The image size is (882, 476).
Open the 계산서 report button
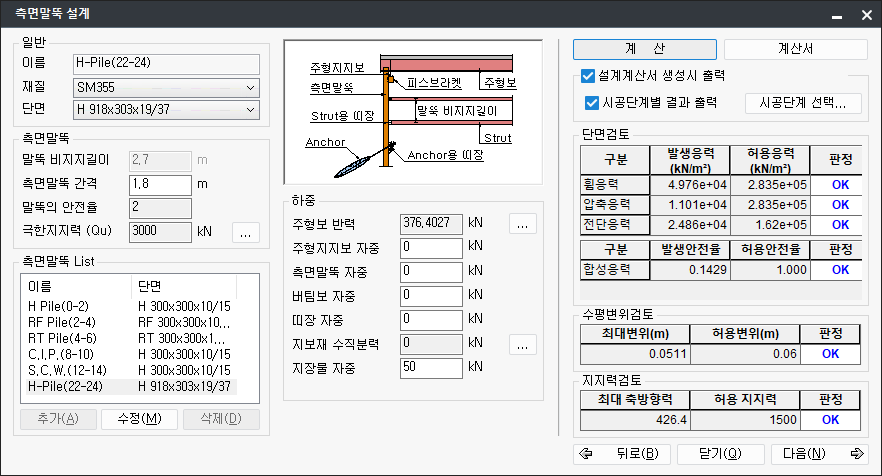(795, 49)
